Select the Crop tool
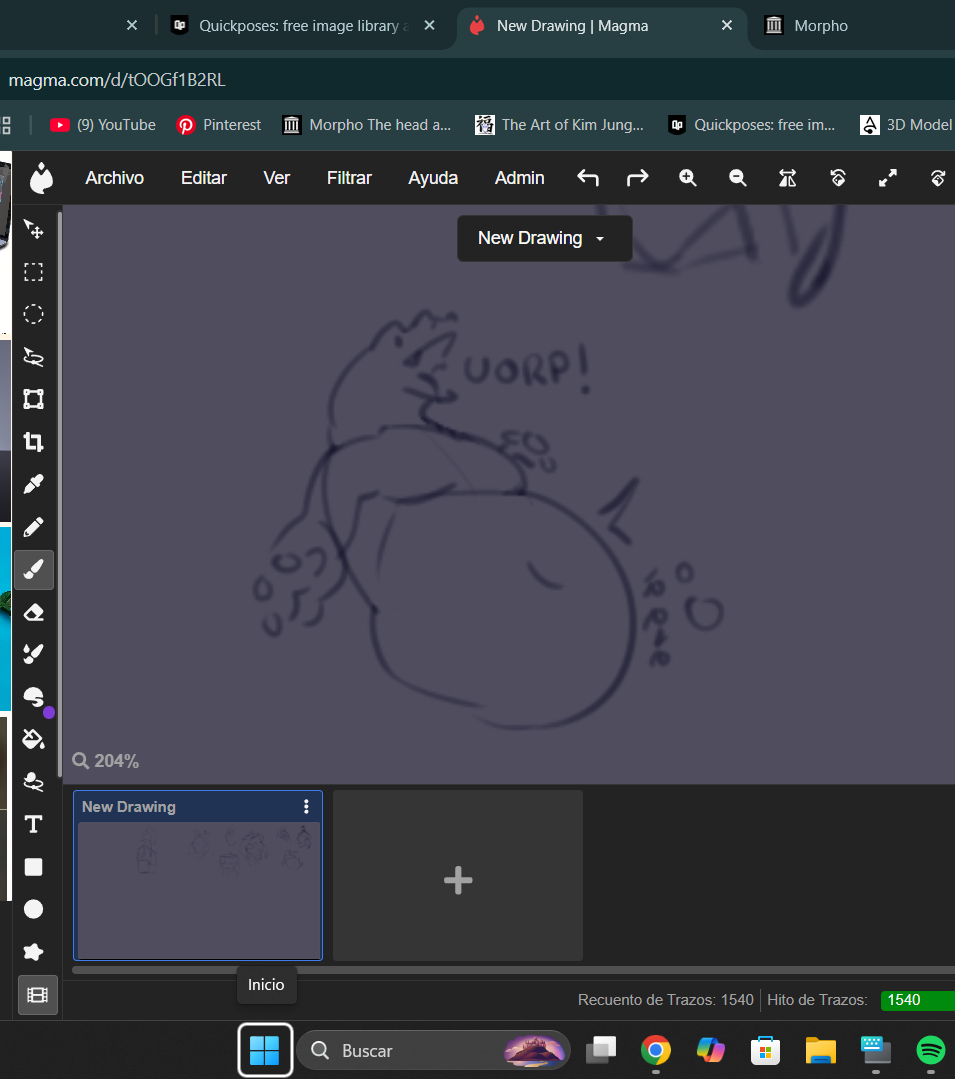955x1079 pixels. click(33, 442)
